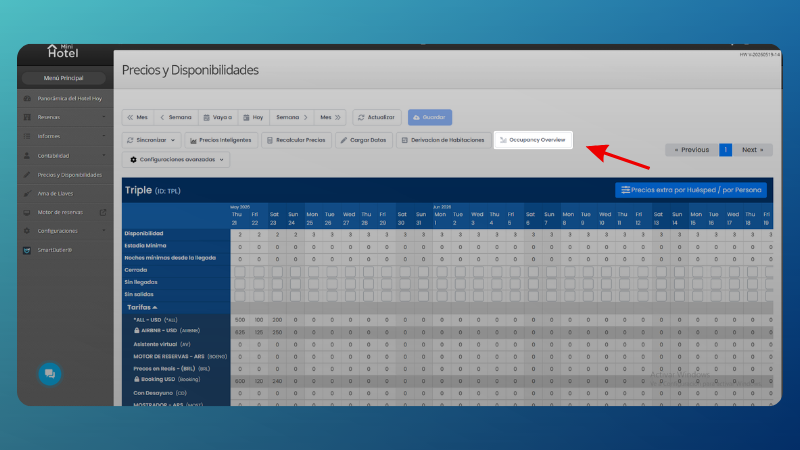This screenshot has height=450, width=800.
Task: Click *ALL - USD price 500 on Thu 21
Action: click(240, 320)
